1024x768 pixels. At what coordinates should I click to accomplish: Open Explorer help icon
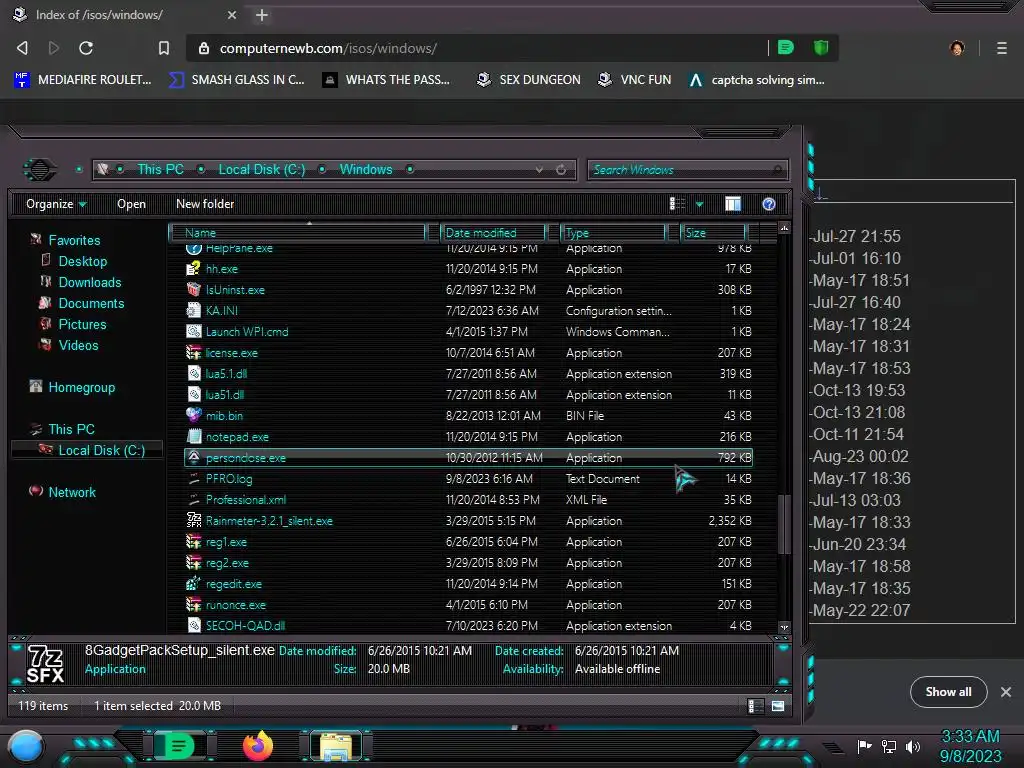(769, 204)
